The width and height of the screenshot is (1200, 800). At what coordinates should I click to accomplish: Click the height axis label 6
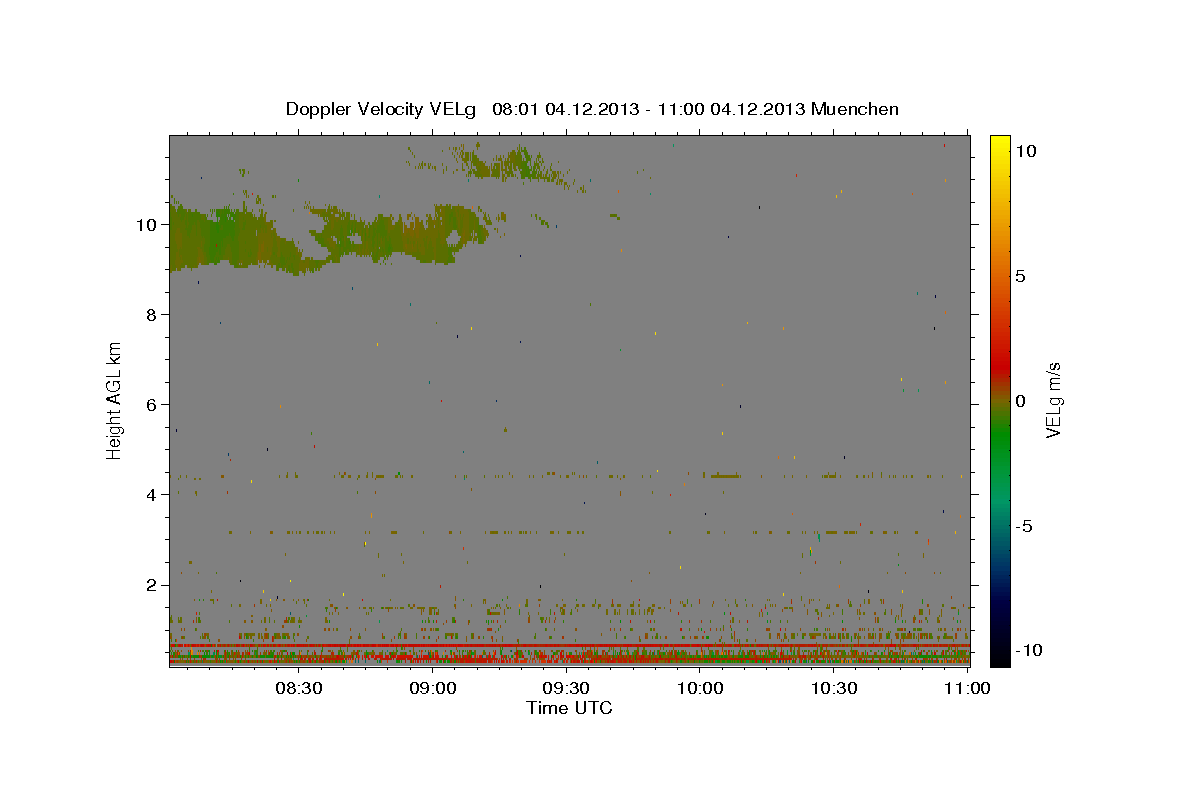click(x=151, y=404)
